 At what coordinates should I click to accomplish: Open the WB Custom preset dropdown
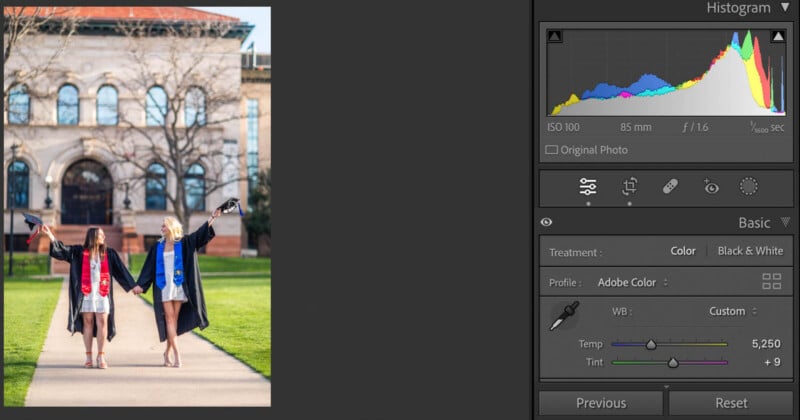tap(733, 311)
